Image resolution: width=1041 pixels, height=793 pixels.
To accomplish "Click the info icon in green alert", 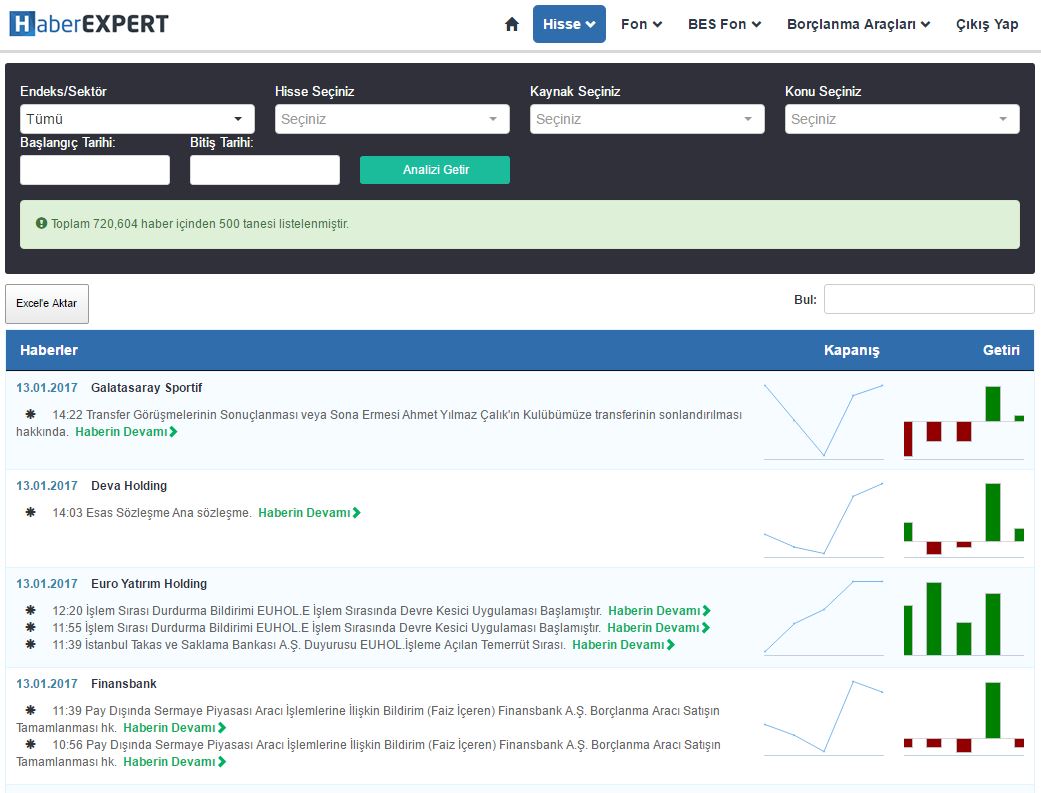I will [41, 223].
